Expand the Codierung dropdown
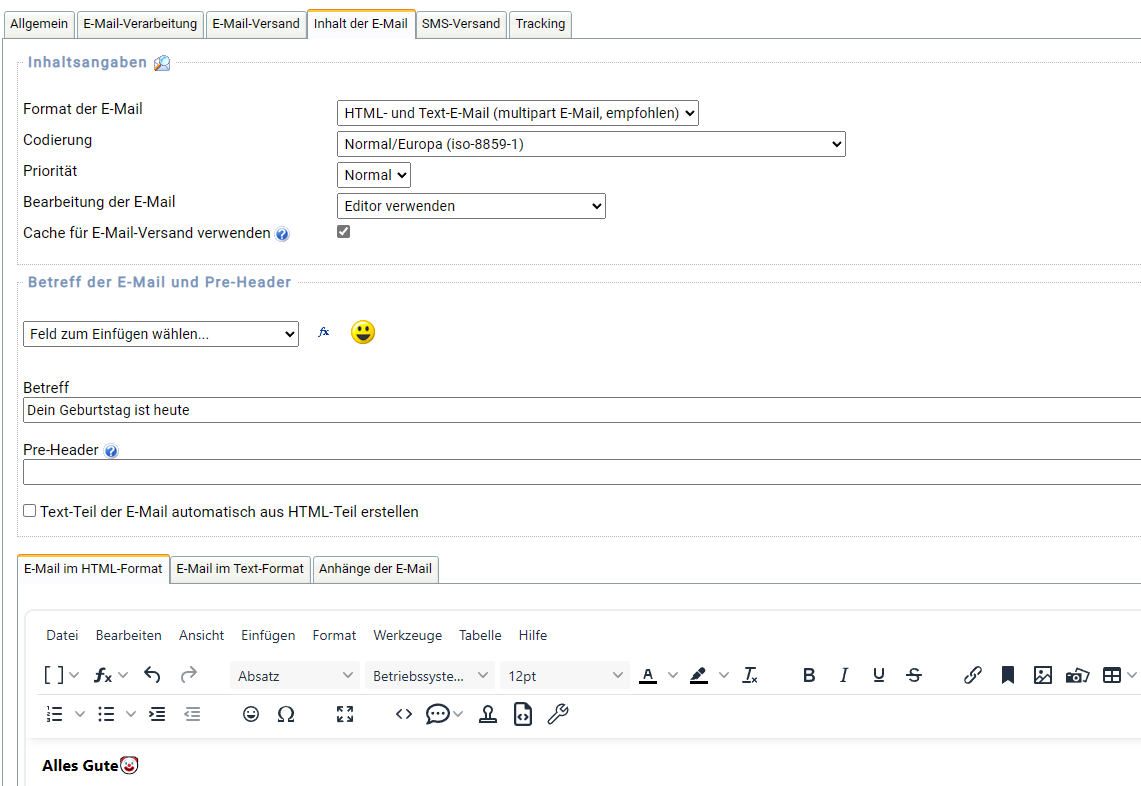Viewport: 1141px width, 786px height. 591,144
